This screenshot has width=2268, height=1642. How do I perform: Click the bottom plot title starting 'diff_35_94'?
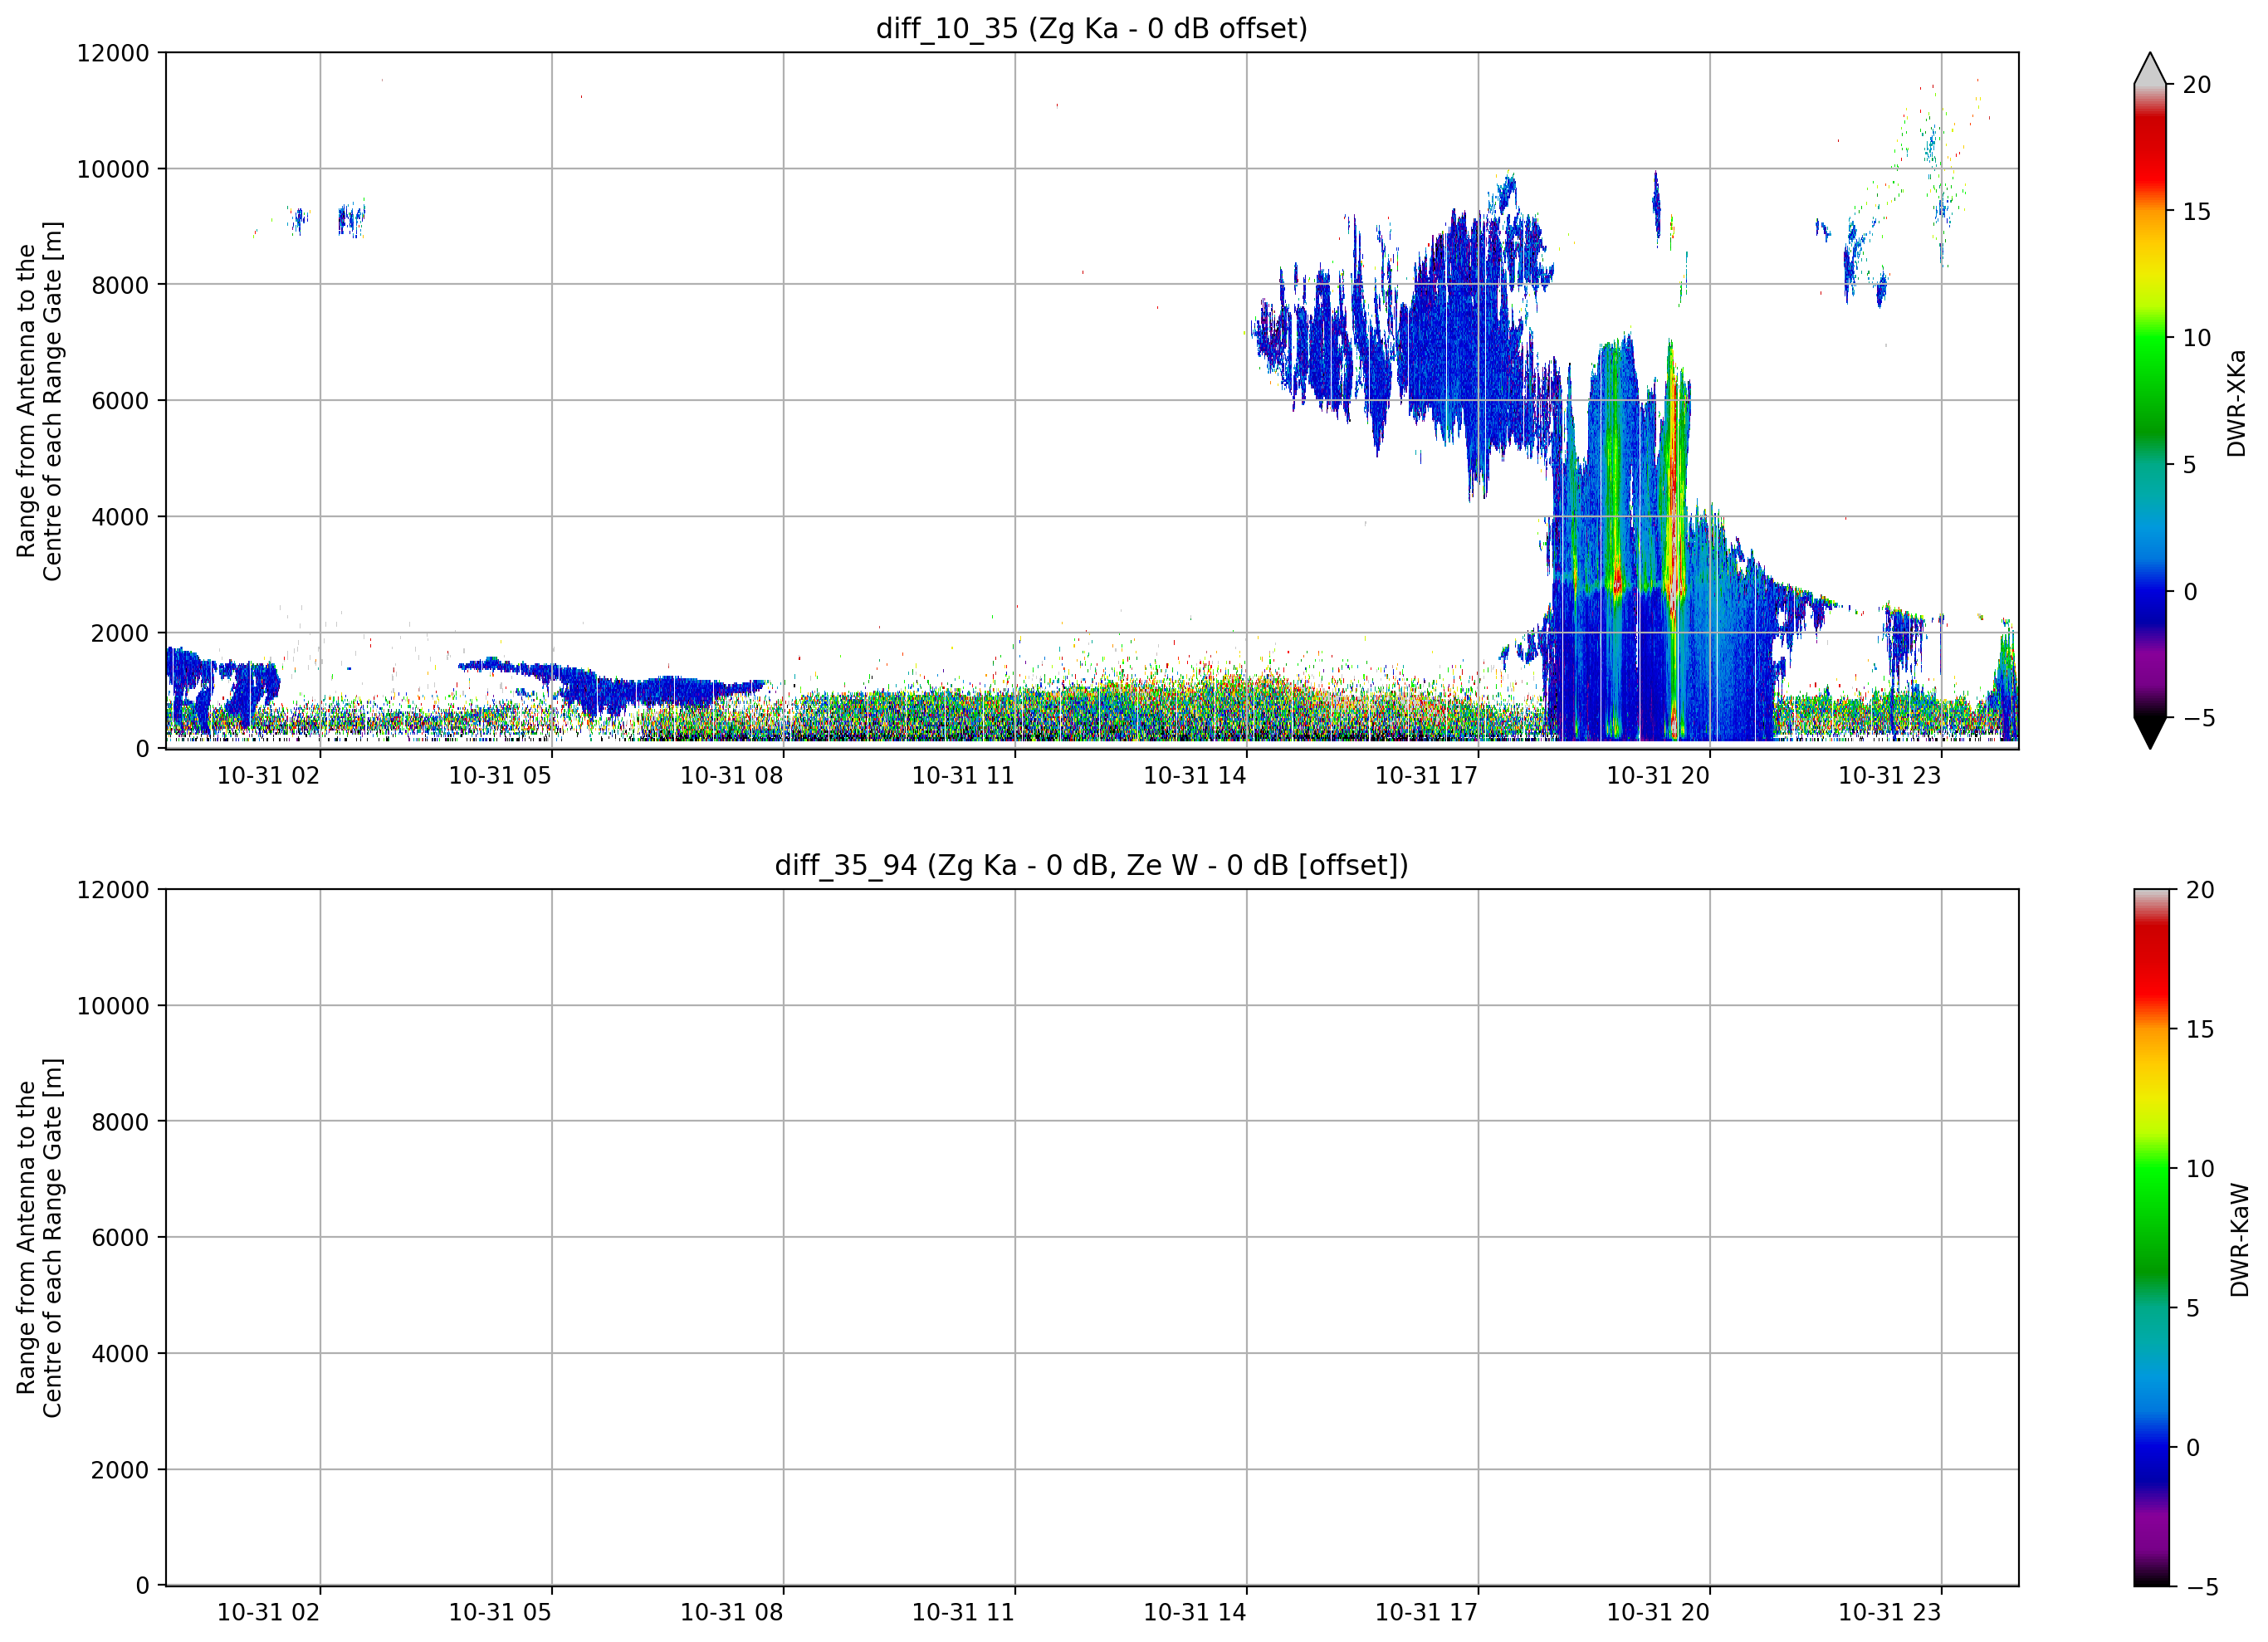(1091, 865)
